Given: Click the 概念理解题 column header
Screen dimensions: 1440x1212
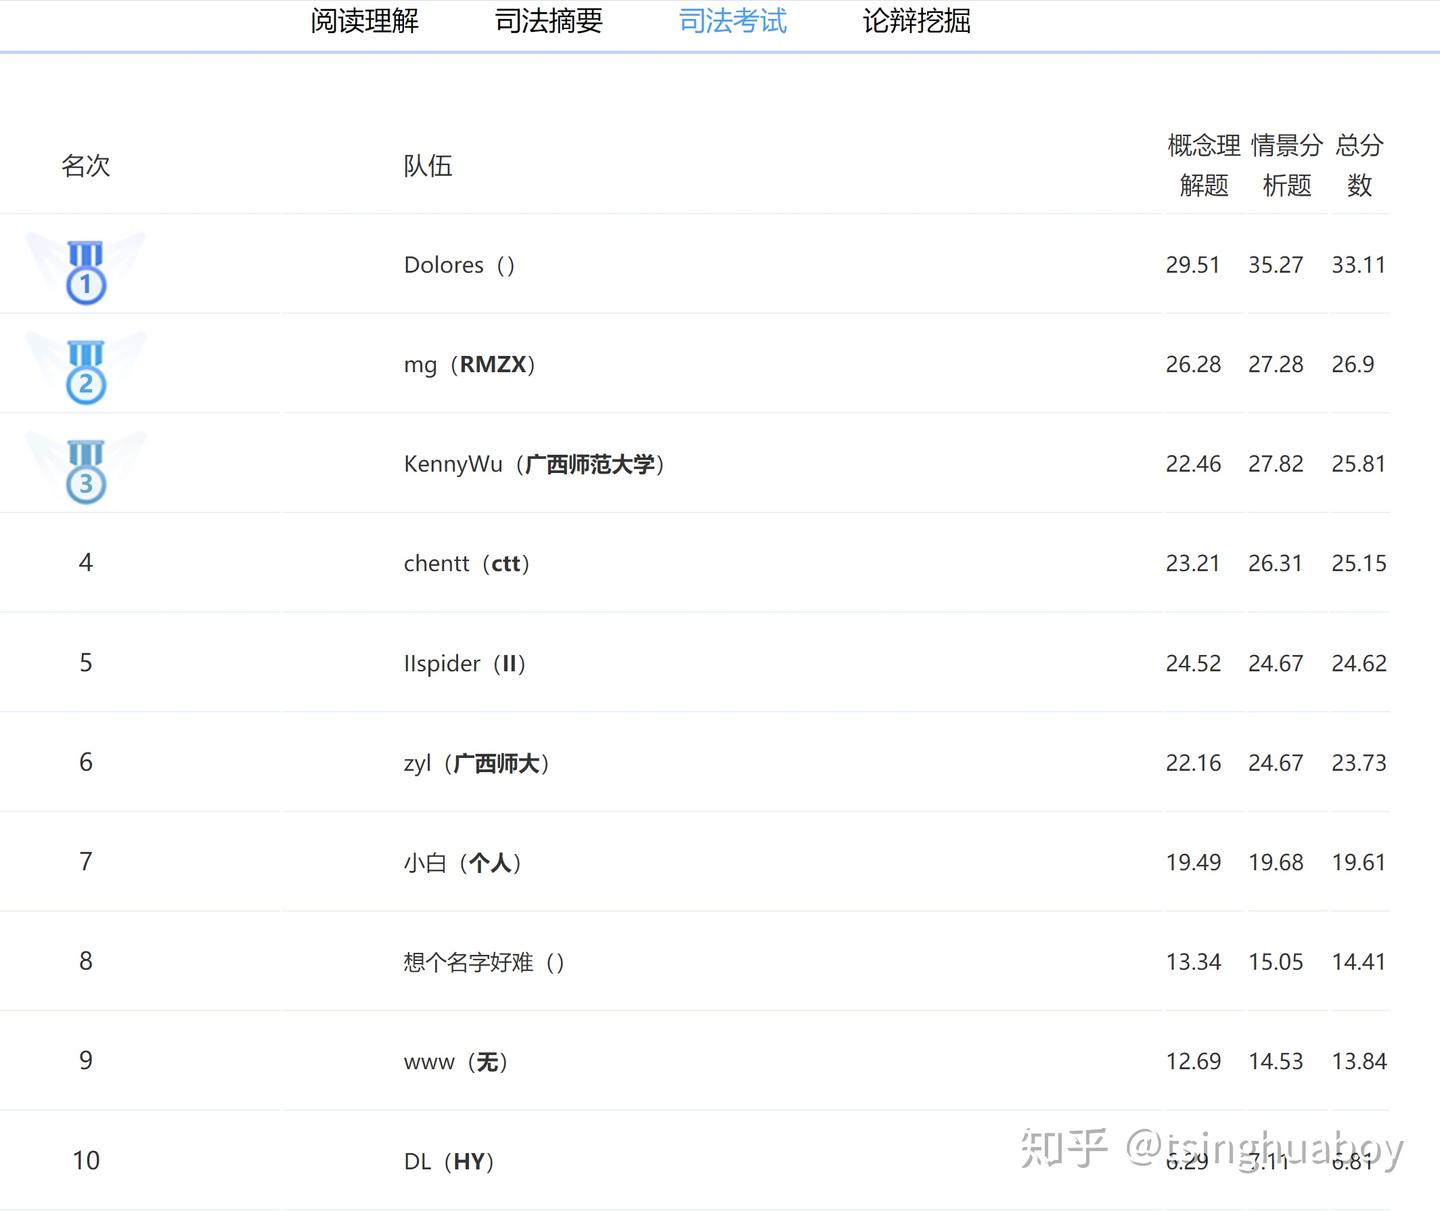Looking at the screenshot, I should (1203, 165).
